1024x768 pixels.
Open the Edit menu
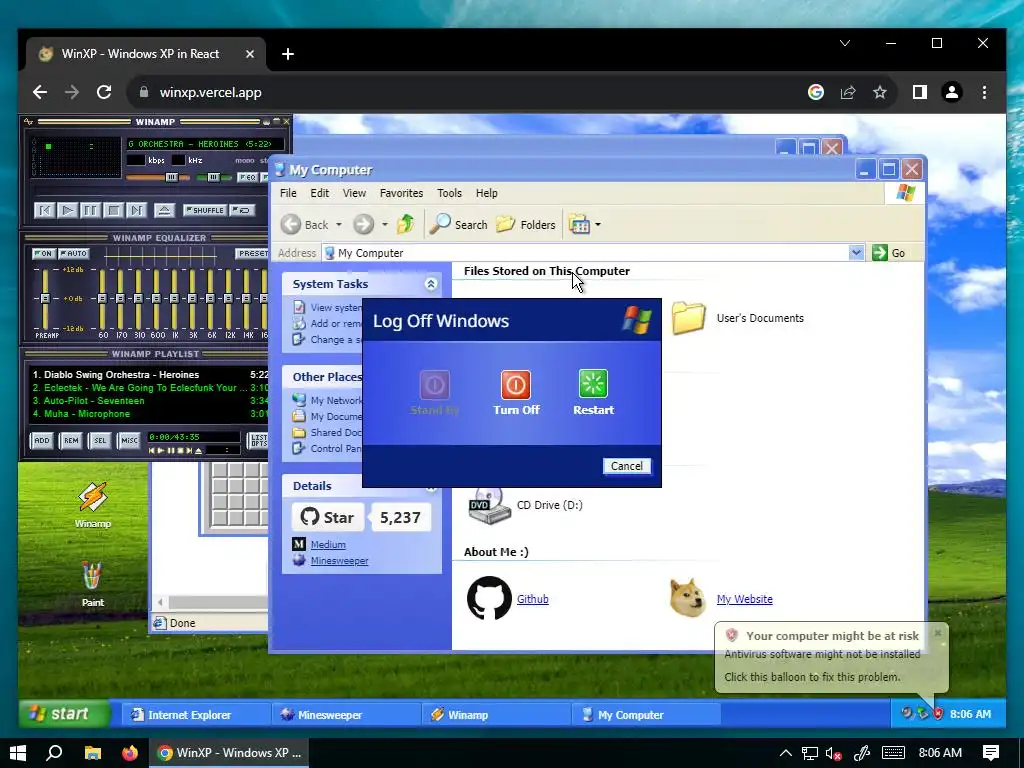click(319, 193)
